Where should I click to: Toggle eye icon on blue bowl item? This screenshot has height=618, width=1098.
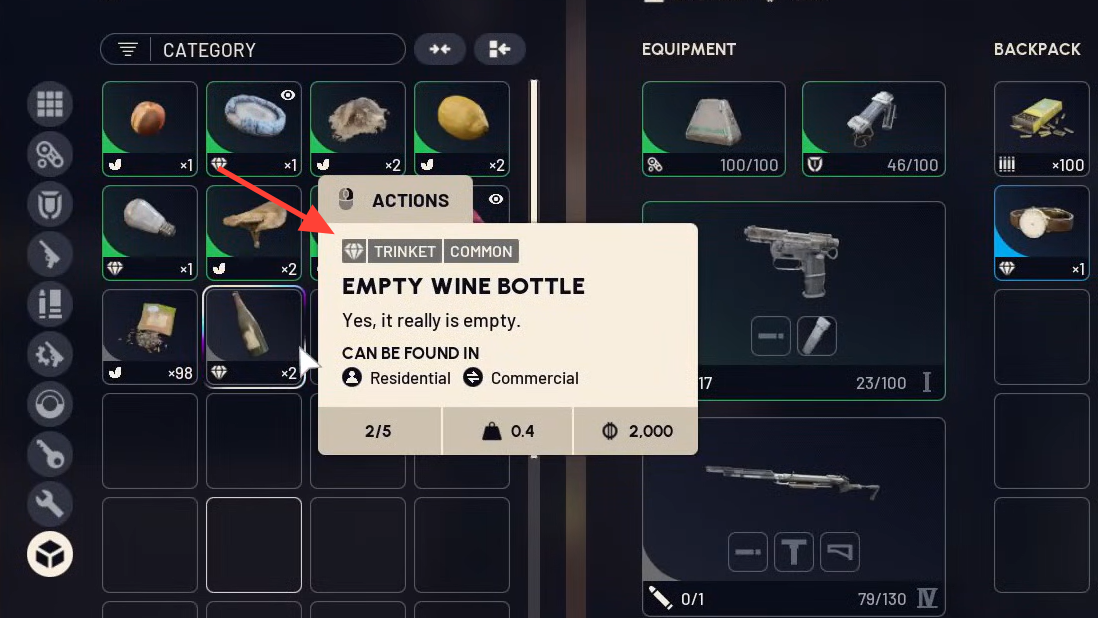pyautogui.click(x=288, y=95)
